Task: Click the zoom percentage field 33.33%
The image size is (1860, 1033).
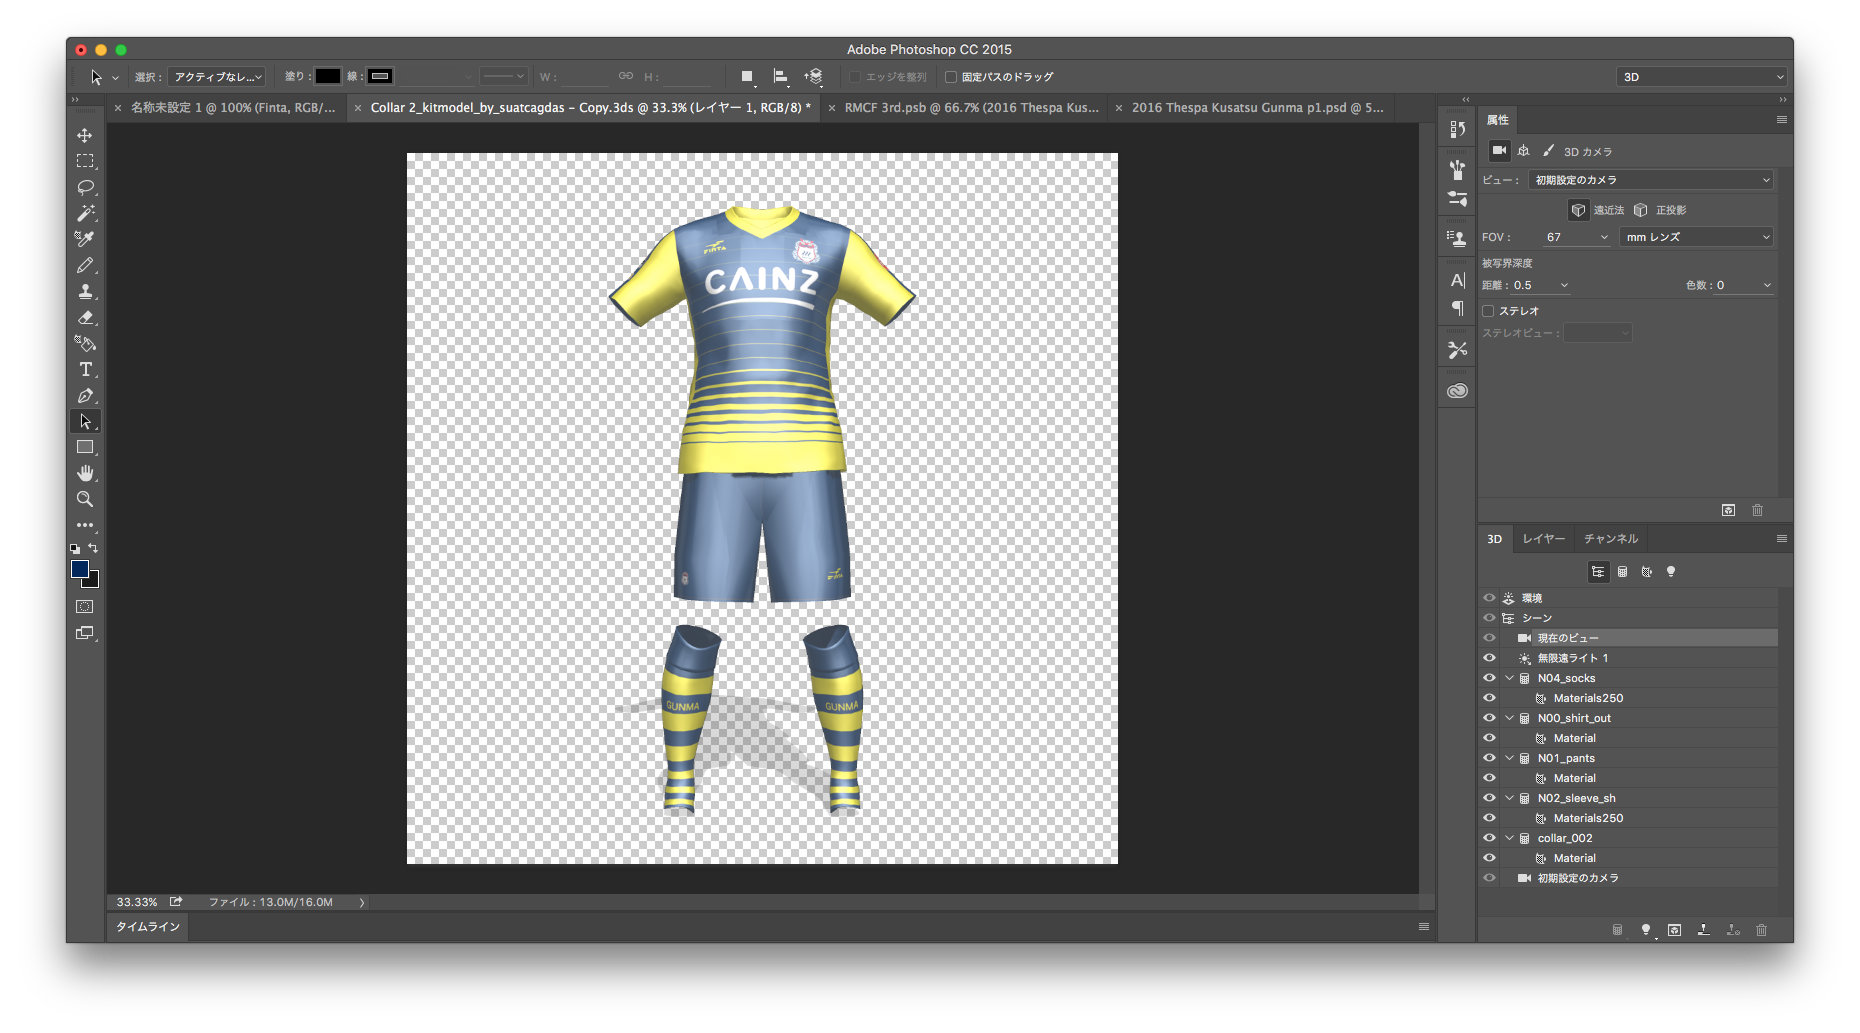Action: coord(137,902)
